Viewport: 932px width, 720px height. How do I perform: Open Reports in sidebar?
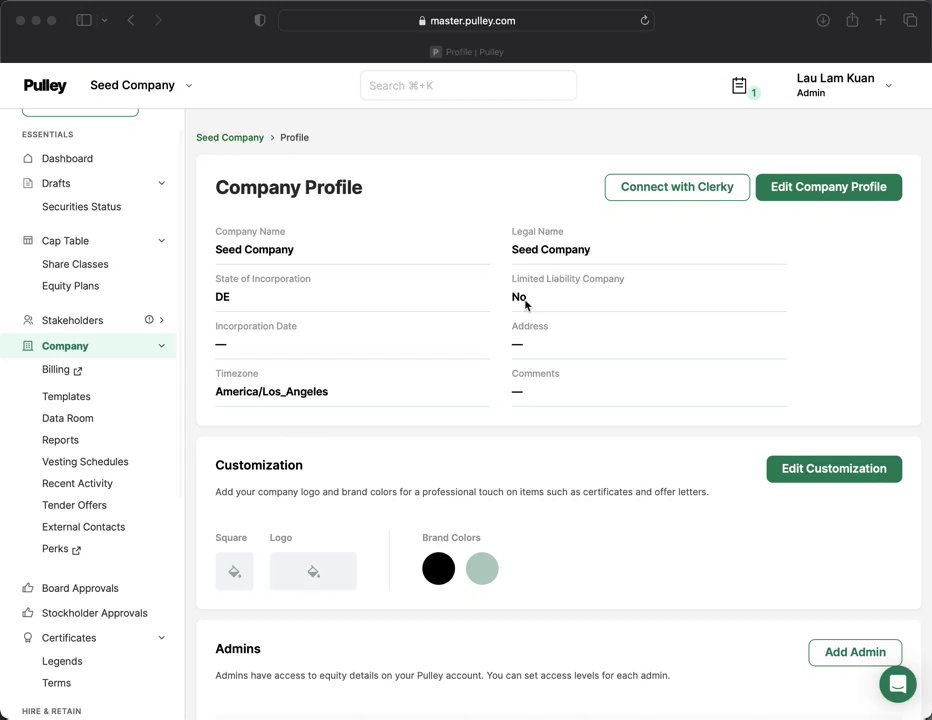(60, 440)
